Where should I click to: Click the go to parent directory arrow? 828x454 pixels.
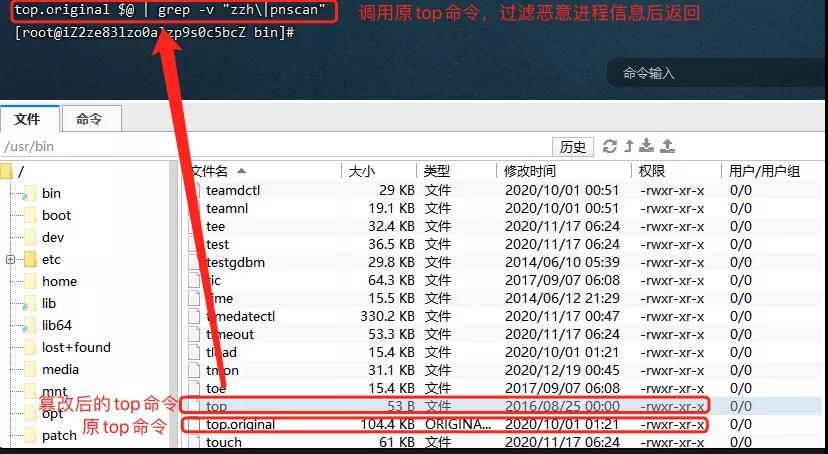tap(630, 146)
